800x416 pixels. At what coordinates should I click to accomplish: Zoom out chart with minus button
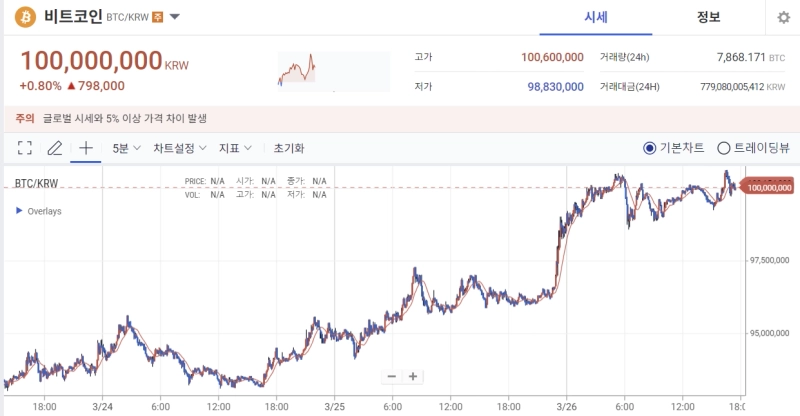coord(391,377)
